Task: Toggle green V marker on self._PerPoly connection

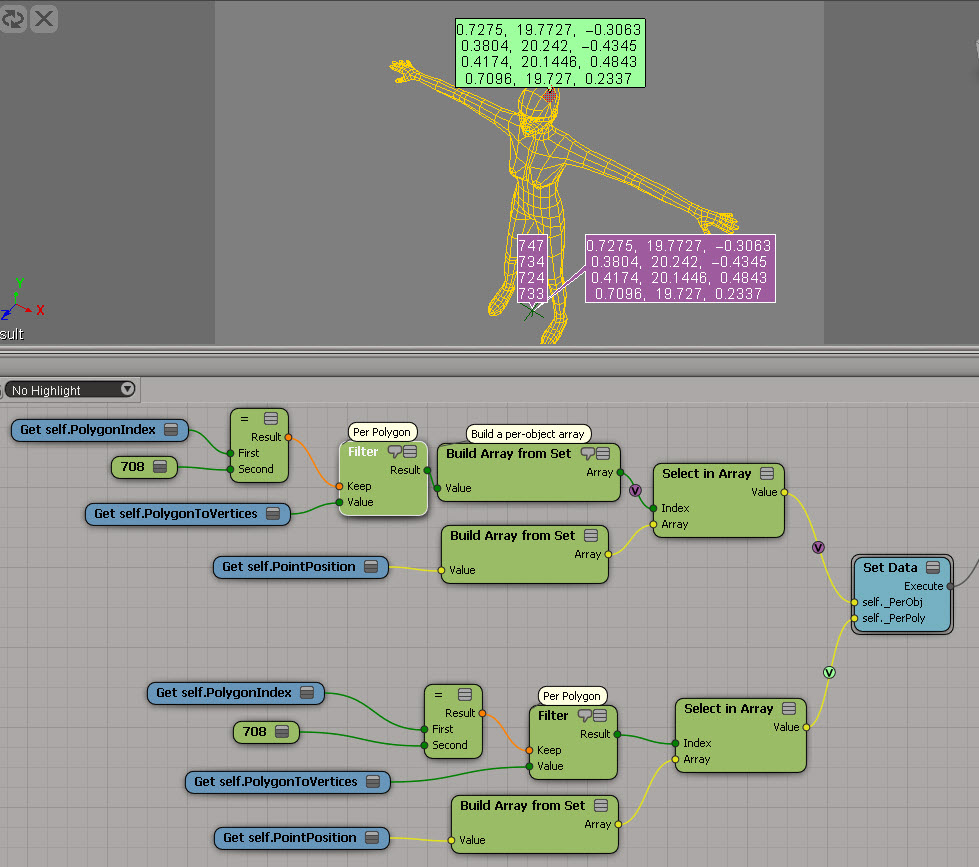Action: tap(828, 672)
